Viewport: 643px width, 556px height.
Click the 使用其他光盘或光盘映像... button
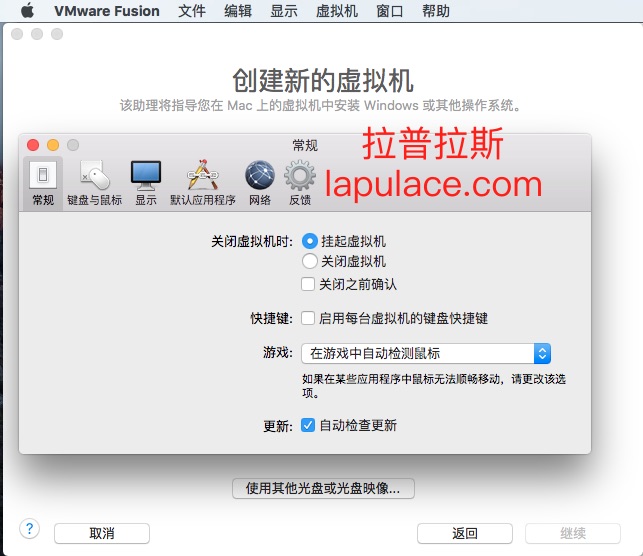coord(323,488)
